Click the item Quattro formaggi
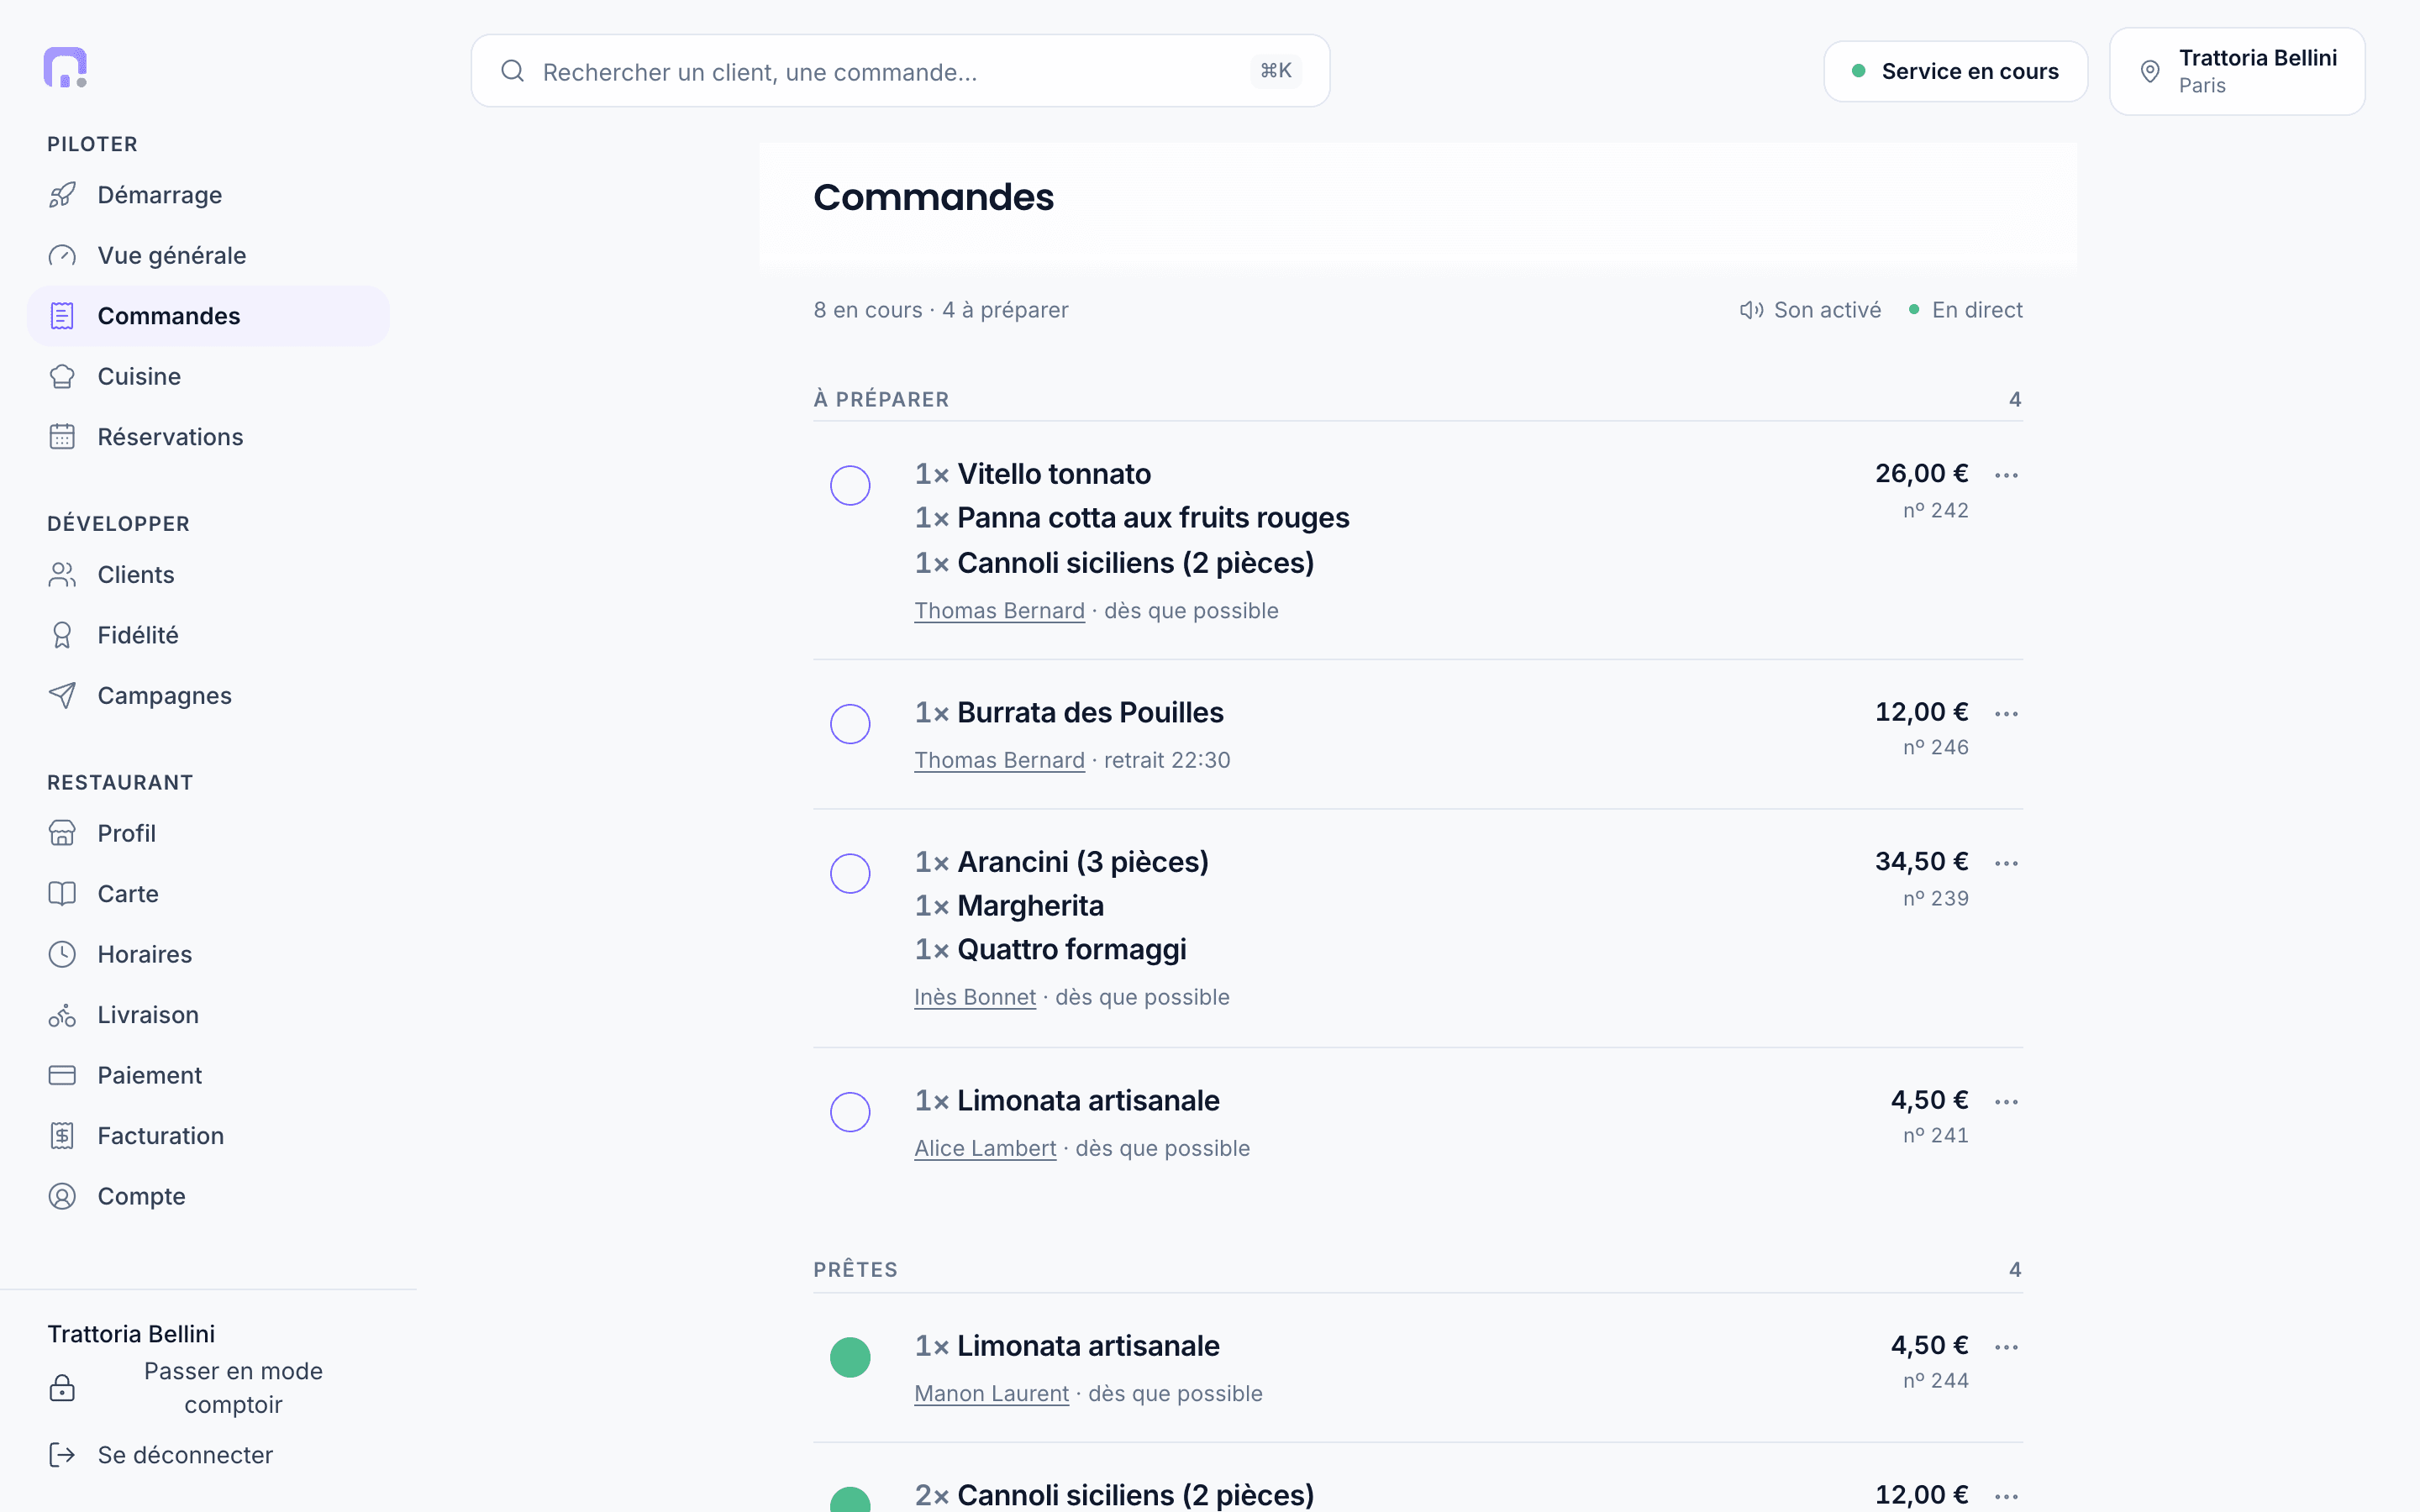The height and width of the screenshot is (1512, 2420). pyautogui.click(x=1072, y=950)
